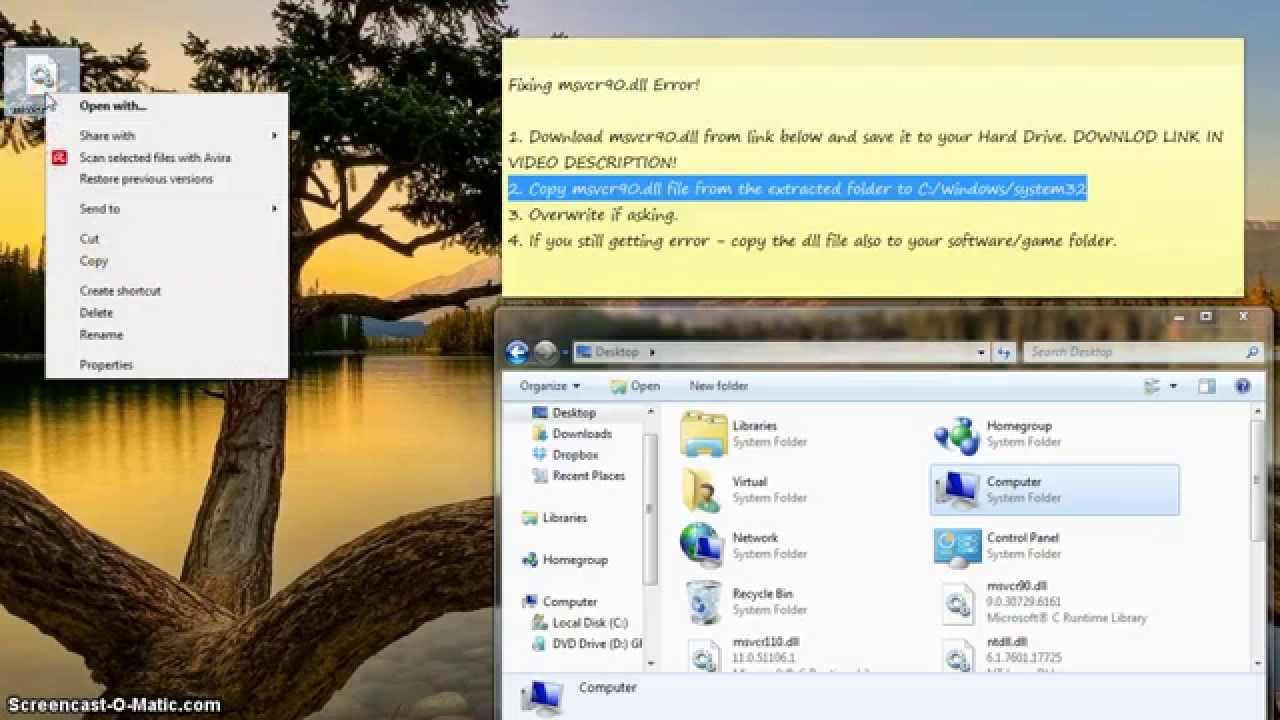The width and height of the screenshot is (1280, 720).
Task: Click msvcr110.dll file icon in Explorer
Action: (x=704, y=654)
